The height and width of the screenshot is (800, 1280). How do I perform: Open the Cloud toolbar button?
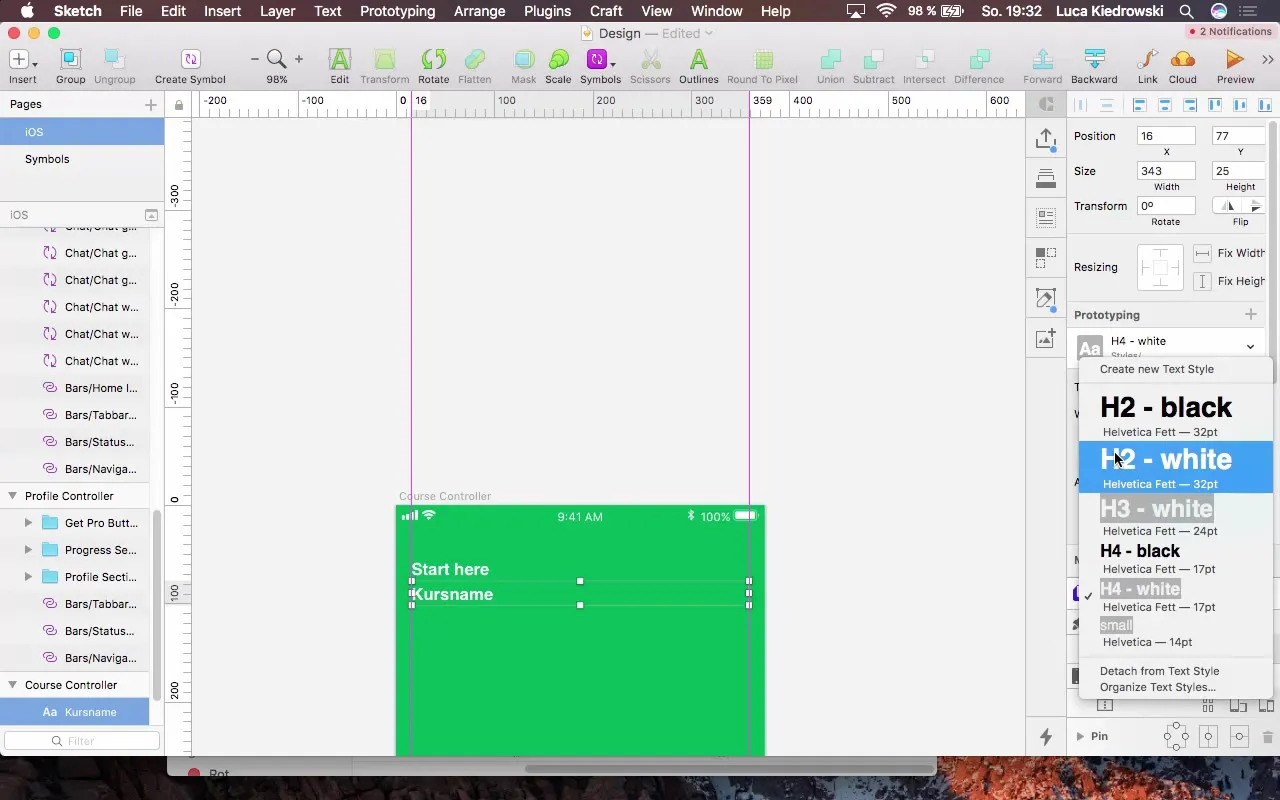pyautogui.click(x=1182, y=66)
